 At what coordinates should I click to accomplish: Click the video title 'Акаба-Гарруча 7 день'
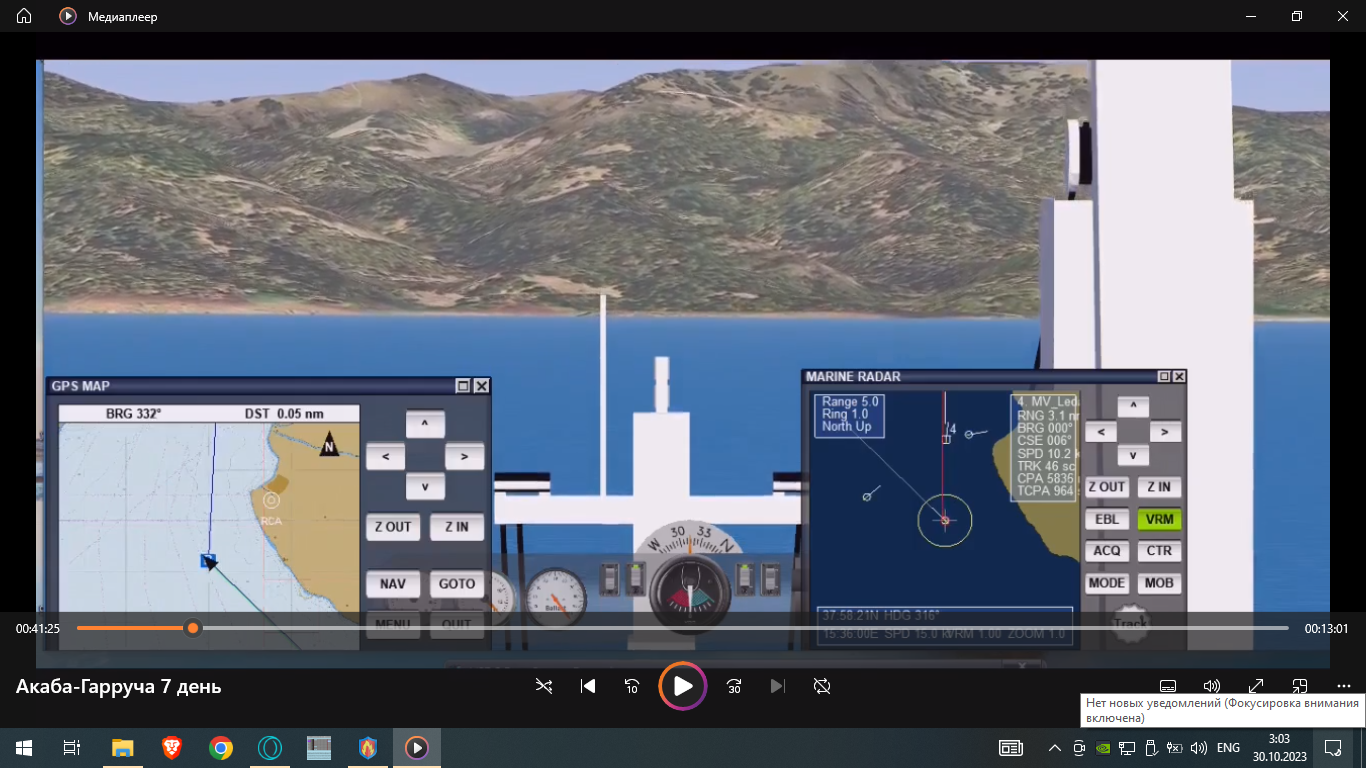point(119,686)
